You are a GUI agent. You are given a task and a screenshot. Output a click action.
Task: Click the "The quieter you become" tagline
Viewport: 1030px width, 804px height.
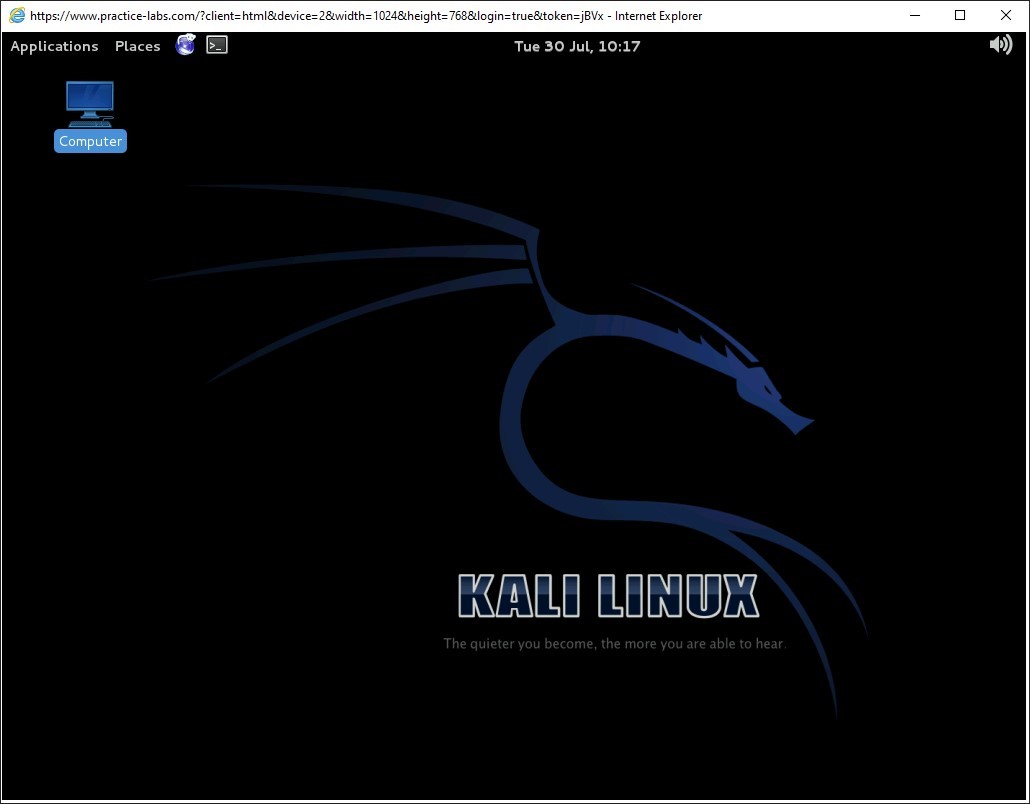(x=614, y=643)
